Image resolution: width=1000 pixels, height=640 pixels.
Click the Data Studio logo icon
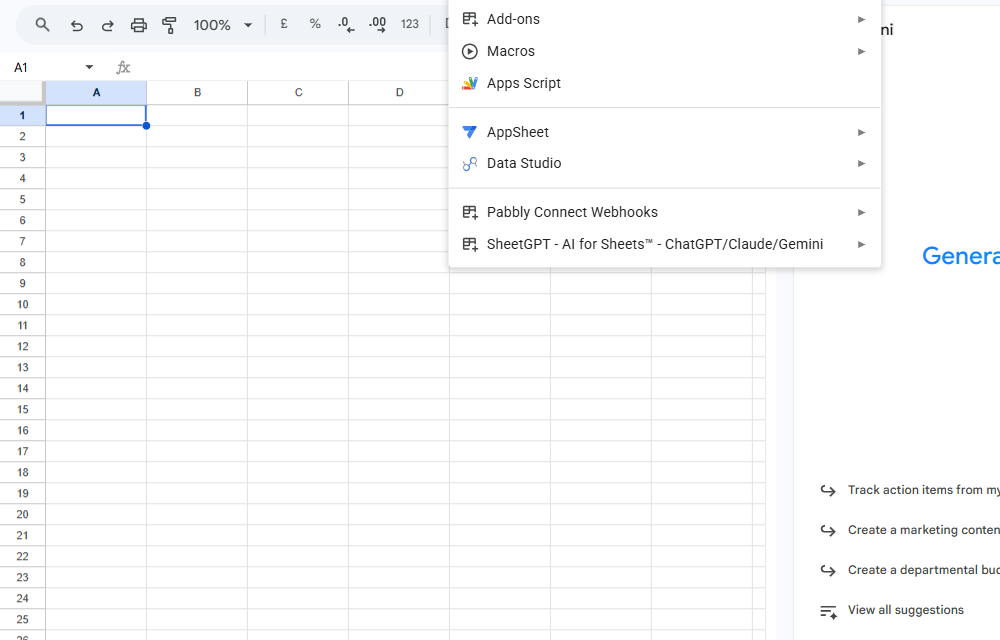470,164
